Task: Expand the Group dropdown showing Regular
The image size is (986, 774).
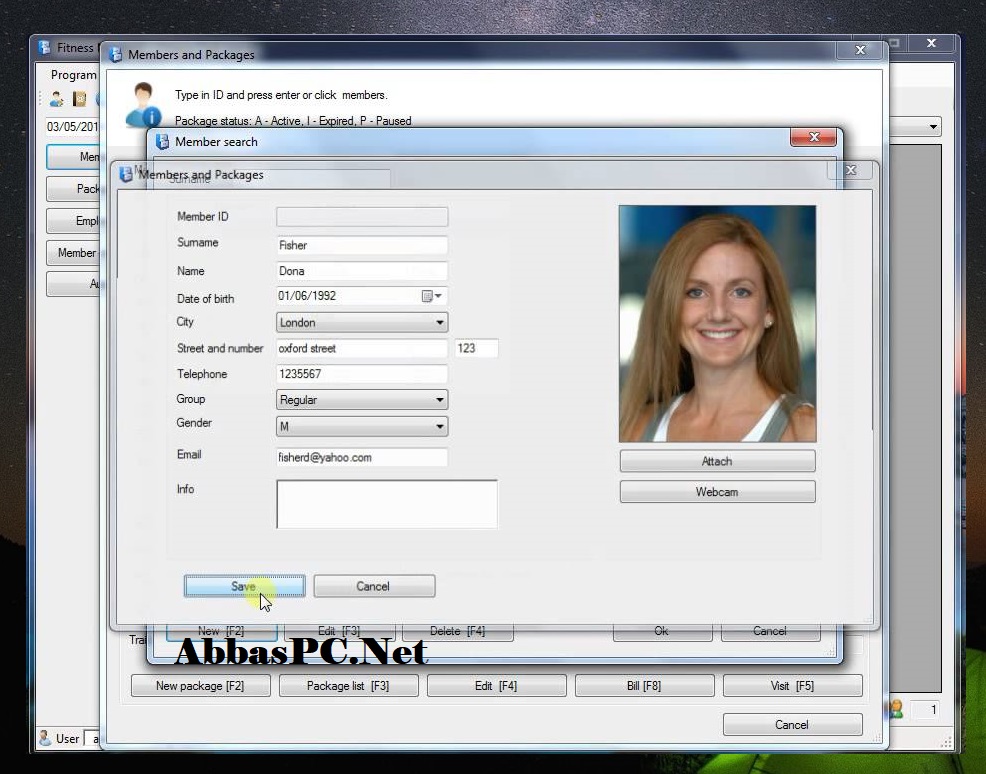Action: (x=440, y=400)
